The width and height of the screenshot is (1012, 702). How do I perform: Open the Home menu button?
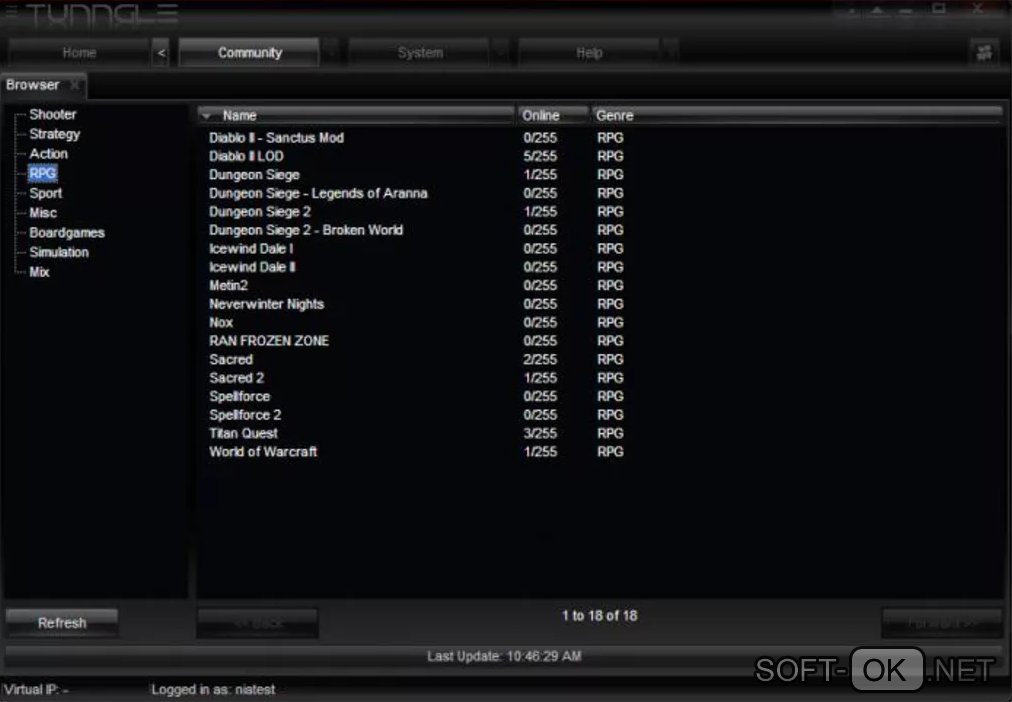point(79,52)
